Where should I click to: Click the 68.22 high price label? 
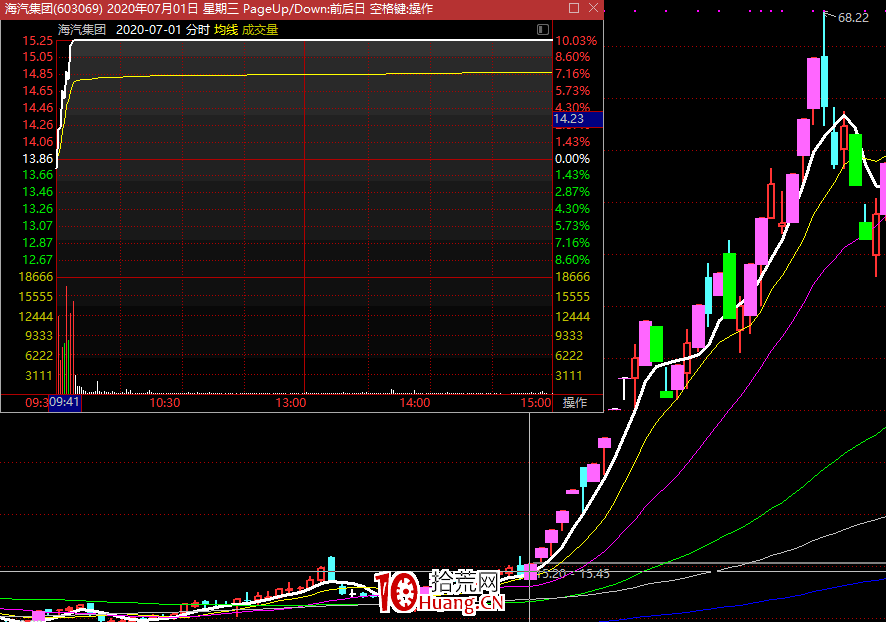853,17
